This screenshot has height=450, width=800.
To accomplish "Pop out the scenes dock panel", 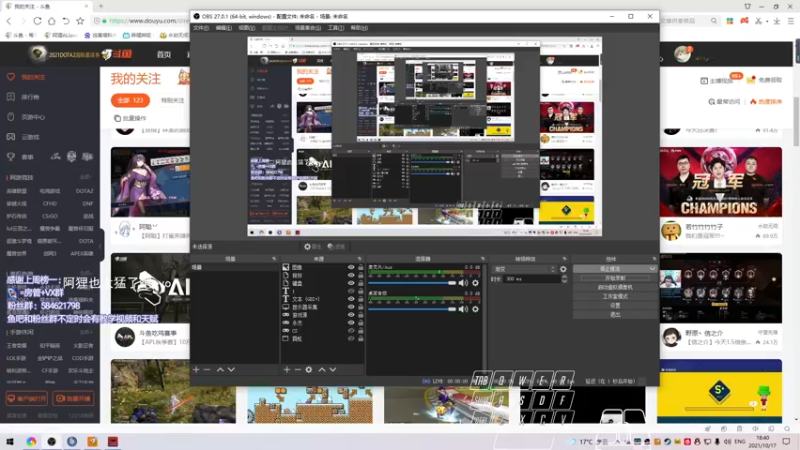I will 274,259.
